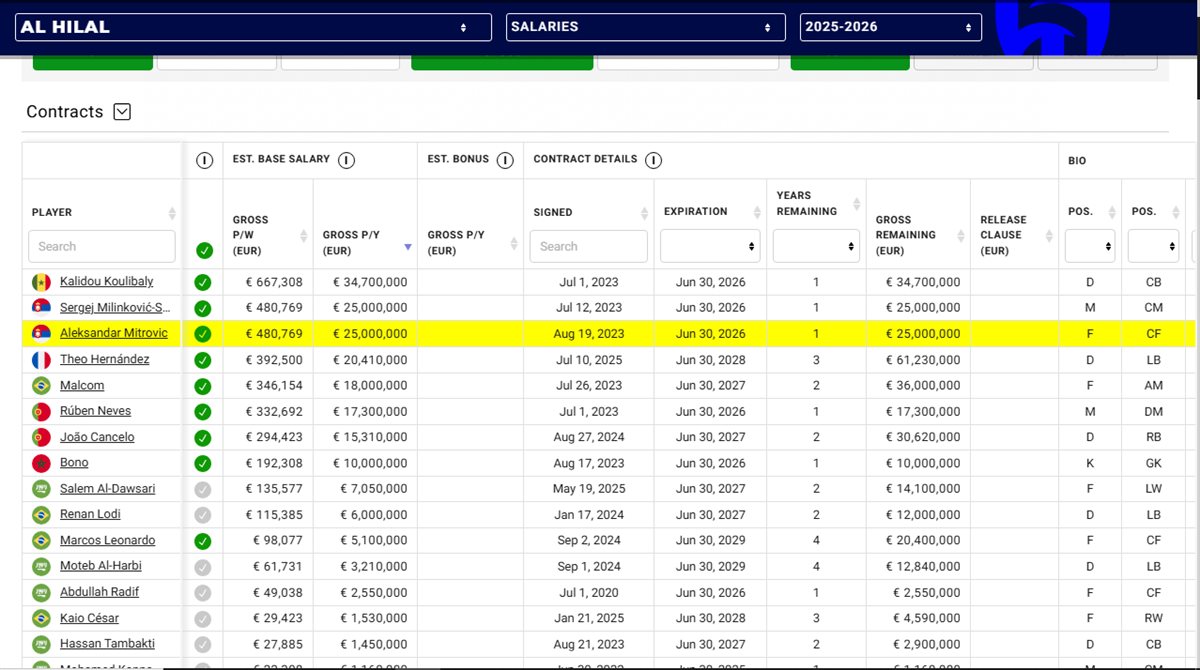The height and width of the screenshot is (670, 1200).
Task: Click the info icon beside Est. Base Salary
Action: point(346,160)
